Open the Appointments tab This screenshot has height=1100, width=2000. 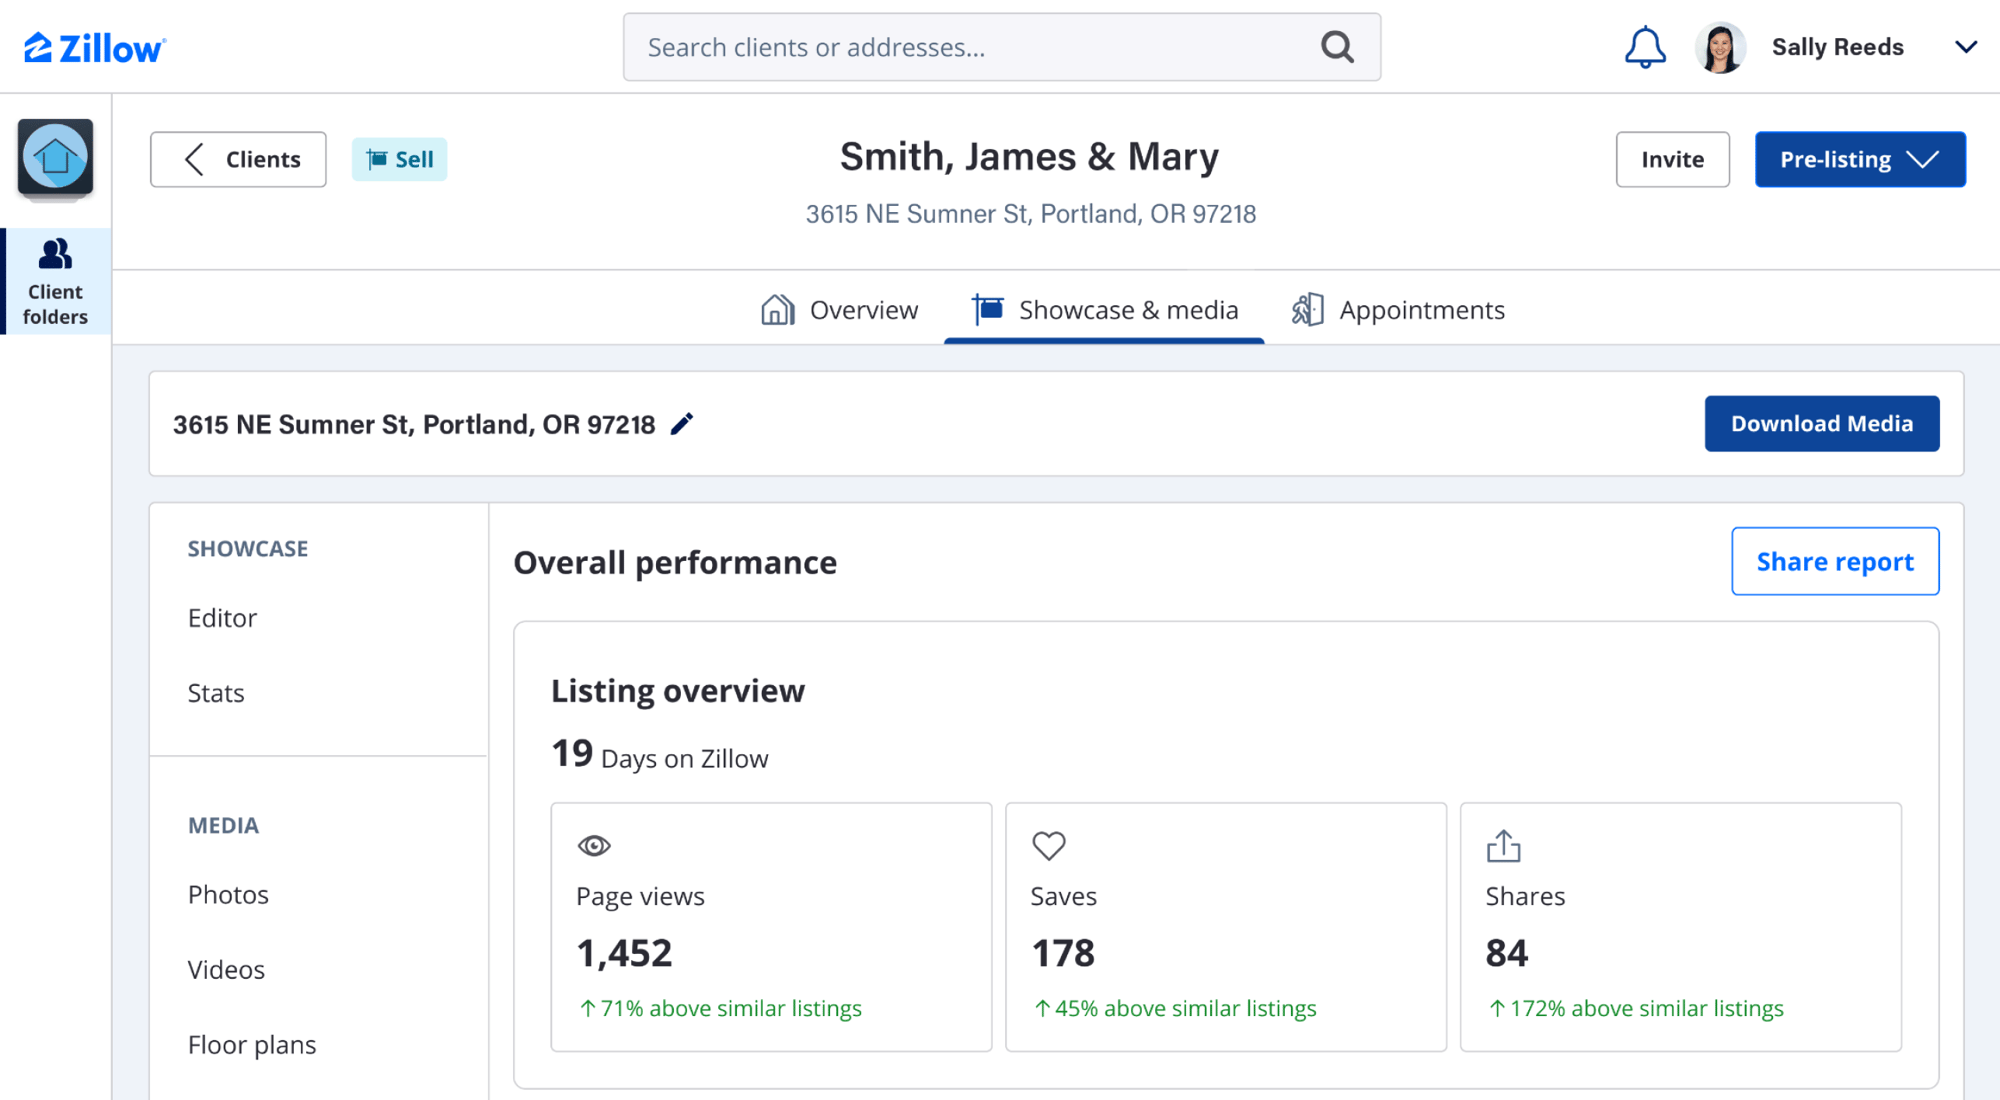(x=1397, y=310)
